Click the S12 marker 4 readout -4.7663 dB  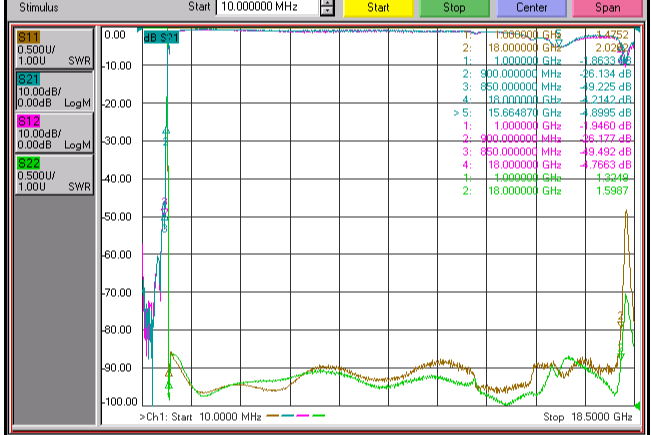pyautogui.click(x=605, y=164)
